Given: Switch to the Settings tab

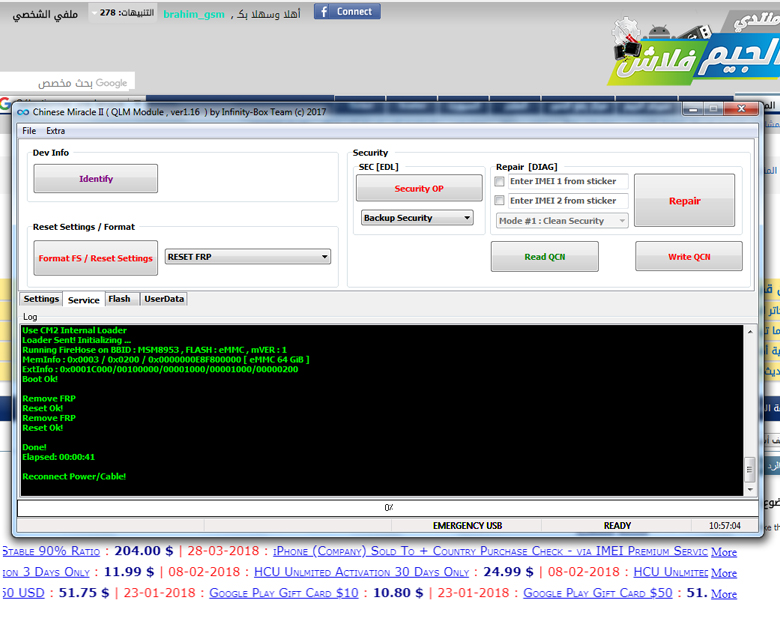Looking at the screenshot, I should coord(41,299).
